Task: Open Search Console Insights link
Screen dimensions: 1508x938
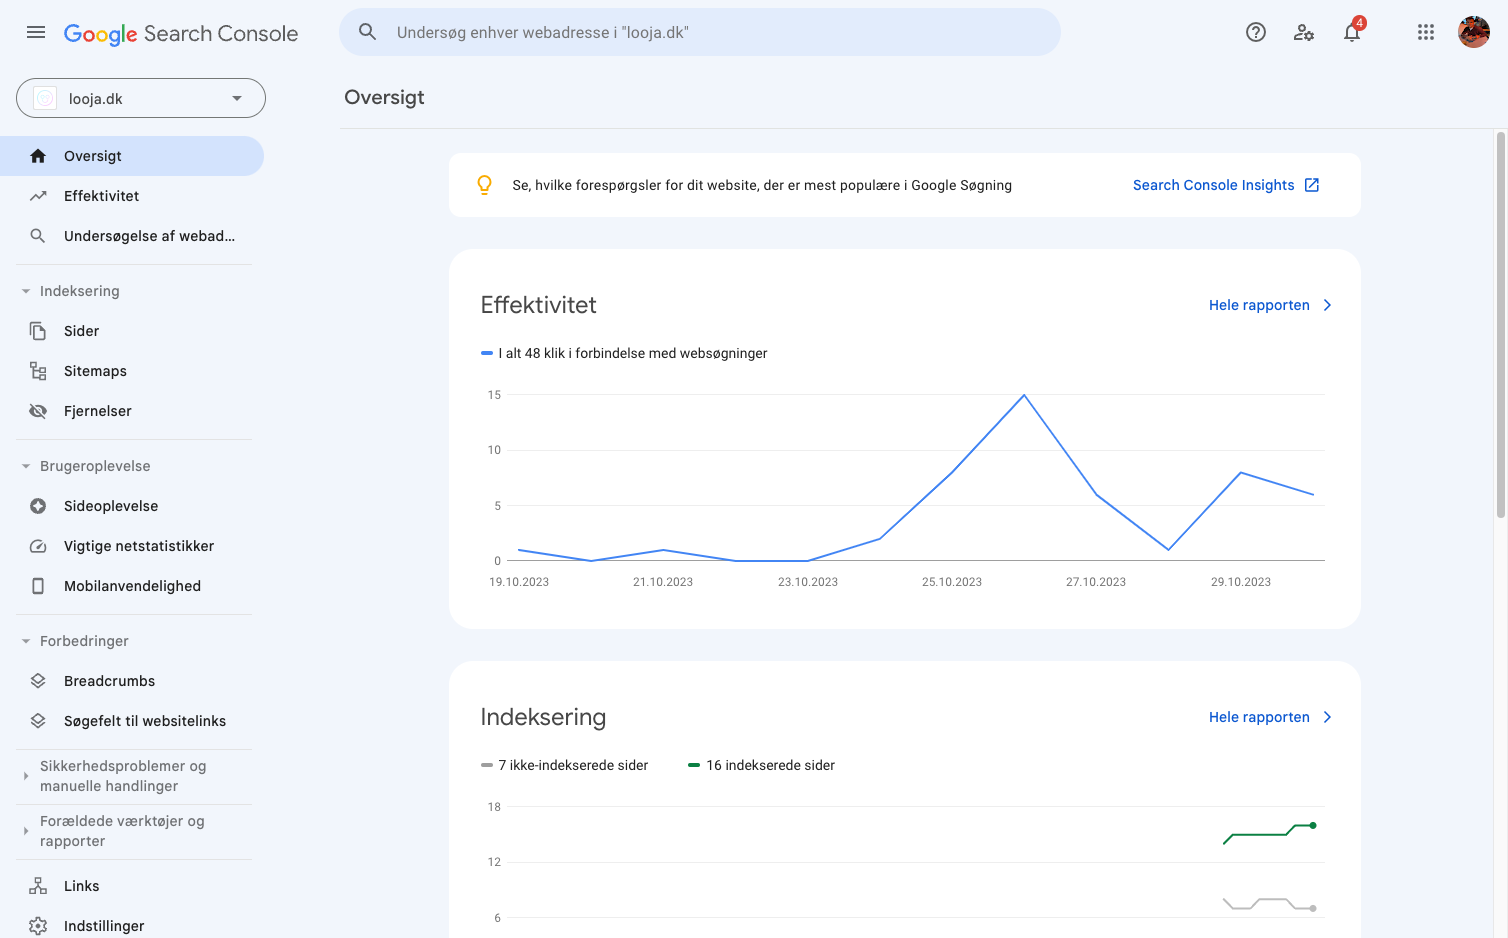Action: (1226, 185)
